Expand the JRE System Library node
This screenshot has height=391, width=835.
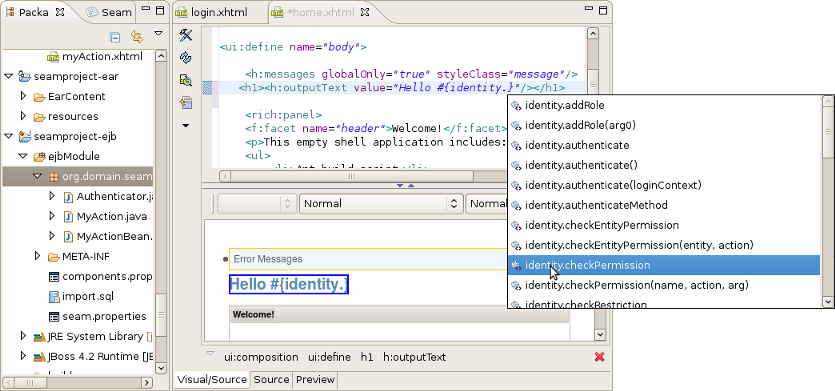[x=23, y=336]
